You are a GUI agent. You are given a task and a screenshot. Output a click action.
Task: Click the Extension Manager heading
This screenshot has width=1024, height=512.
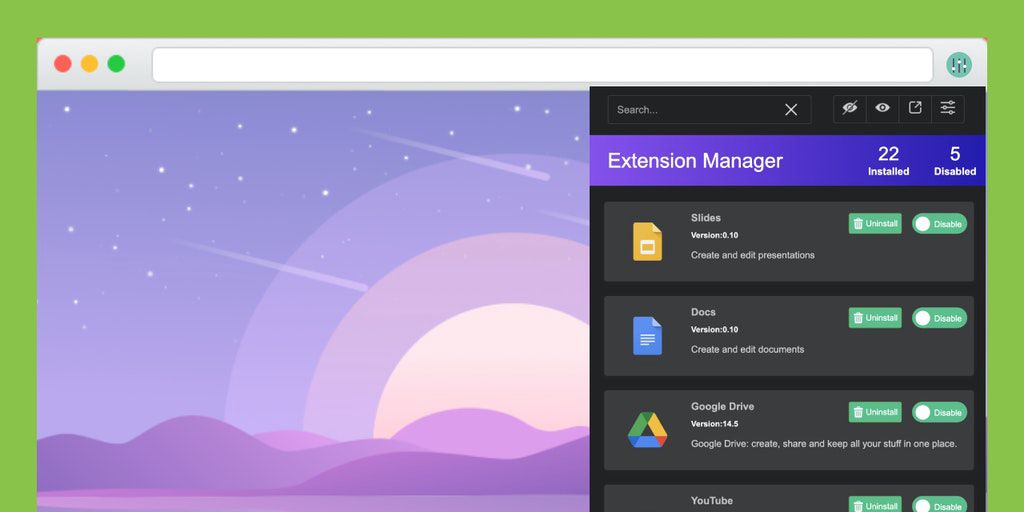coord(695,161)
